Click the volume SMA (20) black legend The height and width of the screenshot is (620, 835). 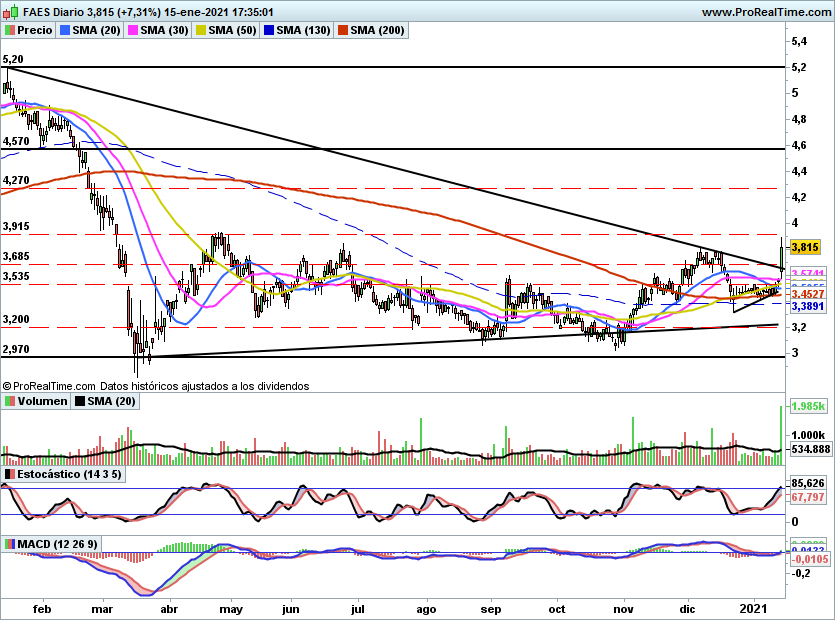105,401
